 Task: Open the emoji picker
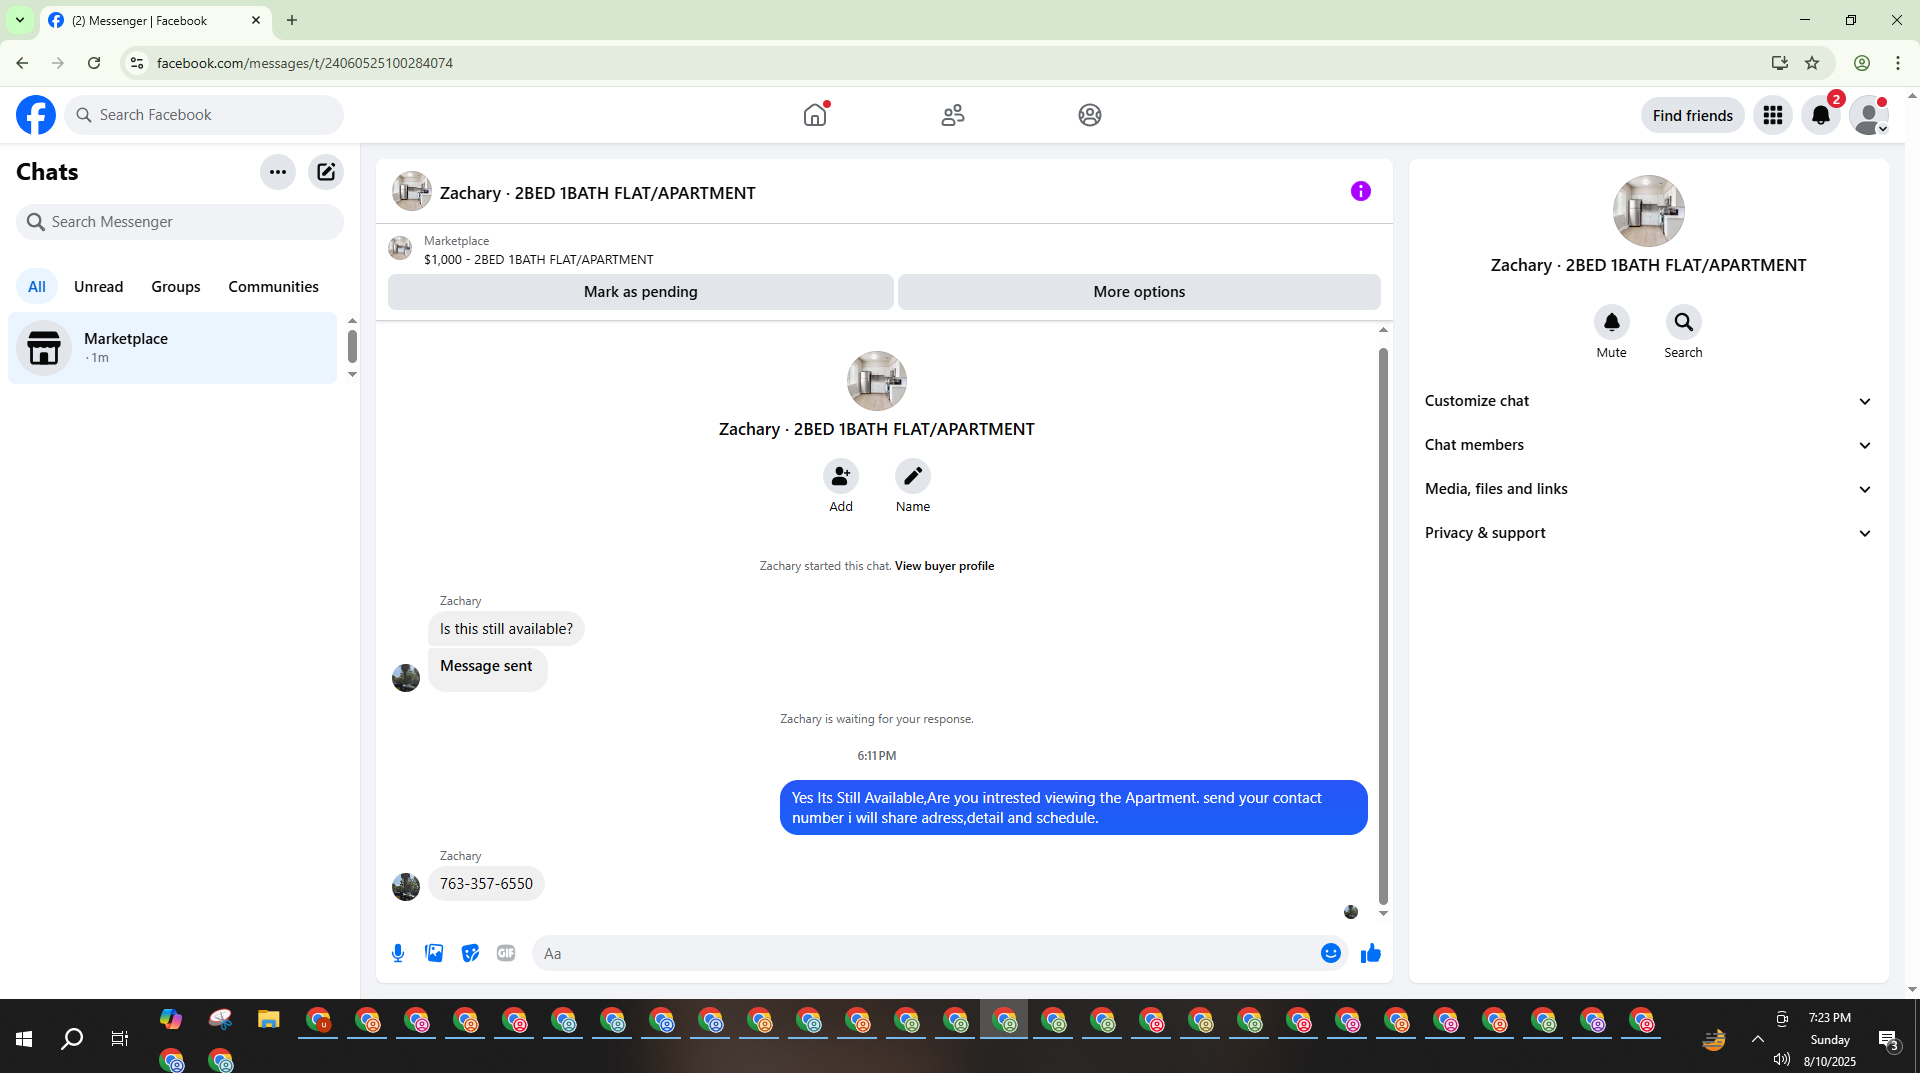point(1331,953)
